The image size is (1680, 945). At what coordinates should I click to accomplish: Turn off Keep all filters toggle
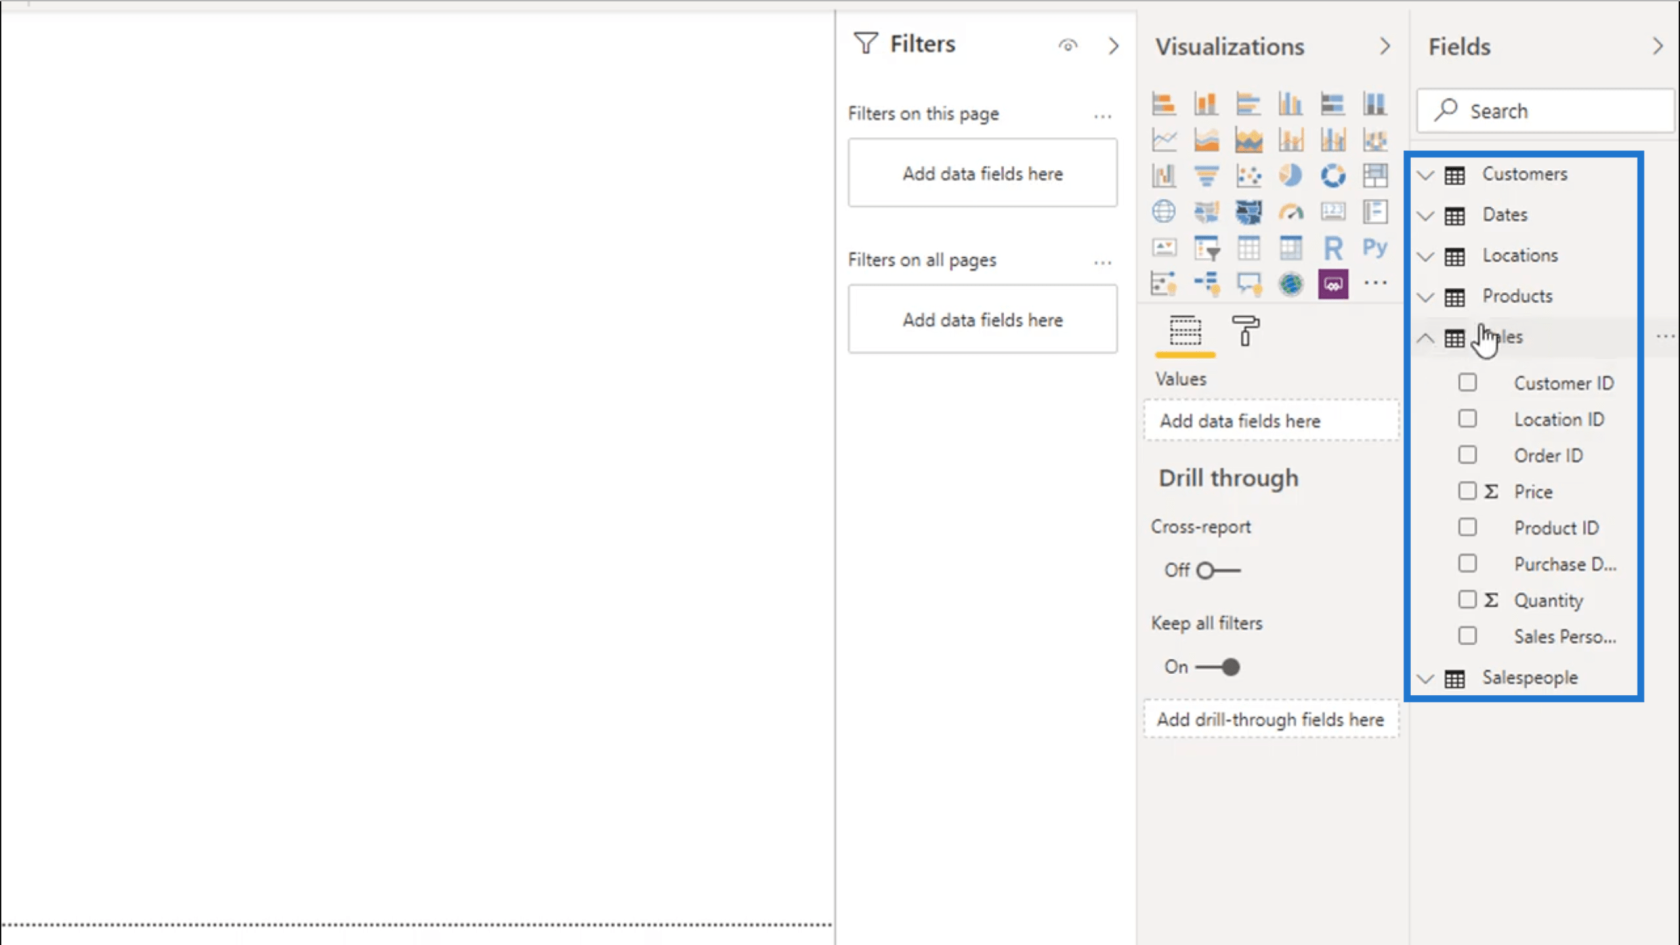(x=1218, y=667)
